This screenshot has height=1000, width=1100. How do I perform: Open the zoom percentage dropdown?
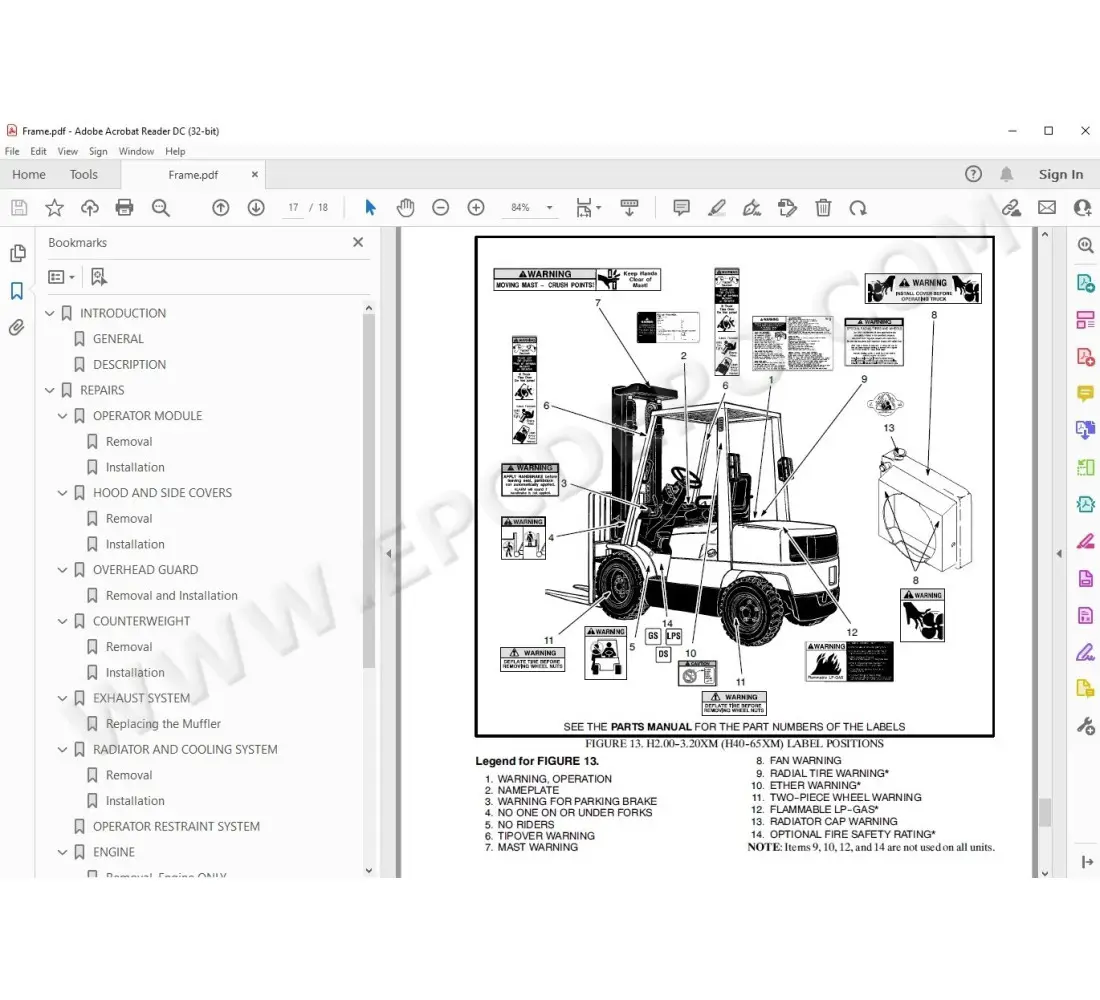coord(548,207)
